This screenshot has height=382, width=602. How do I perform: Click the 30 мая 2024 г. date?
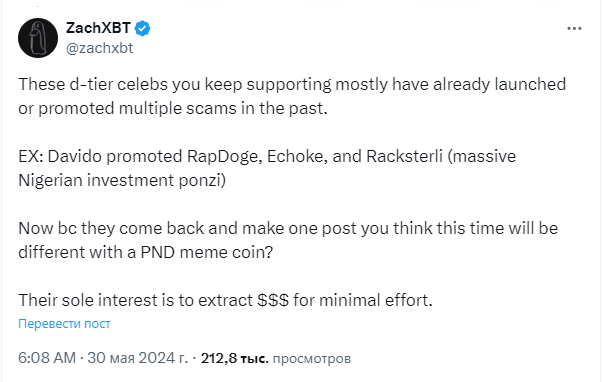137,358
